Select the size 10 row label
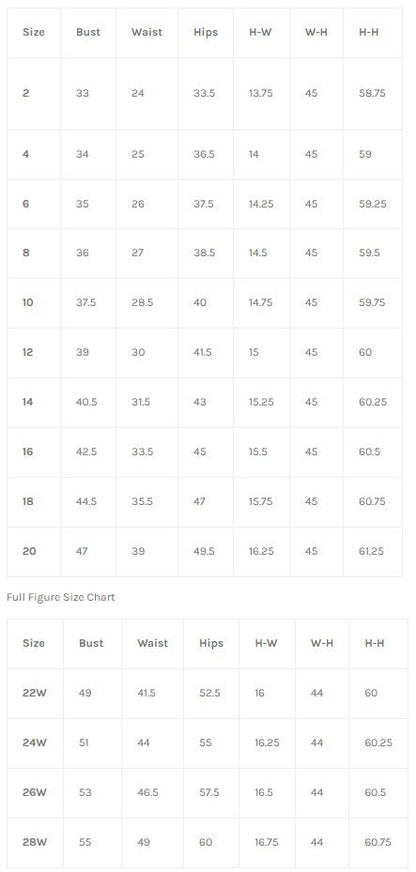Viewport: 416px width, 872px height. click(28, 303)
